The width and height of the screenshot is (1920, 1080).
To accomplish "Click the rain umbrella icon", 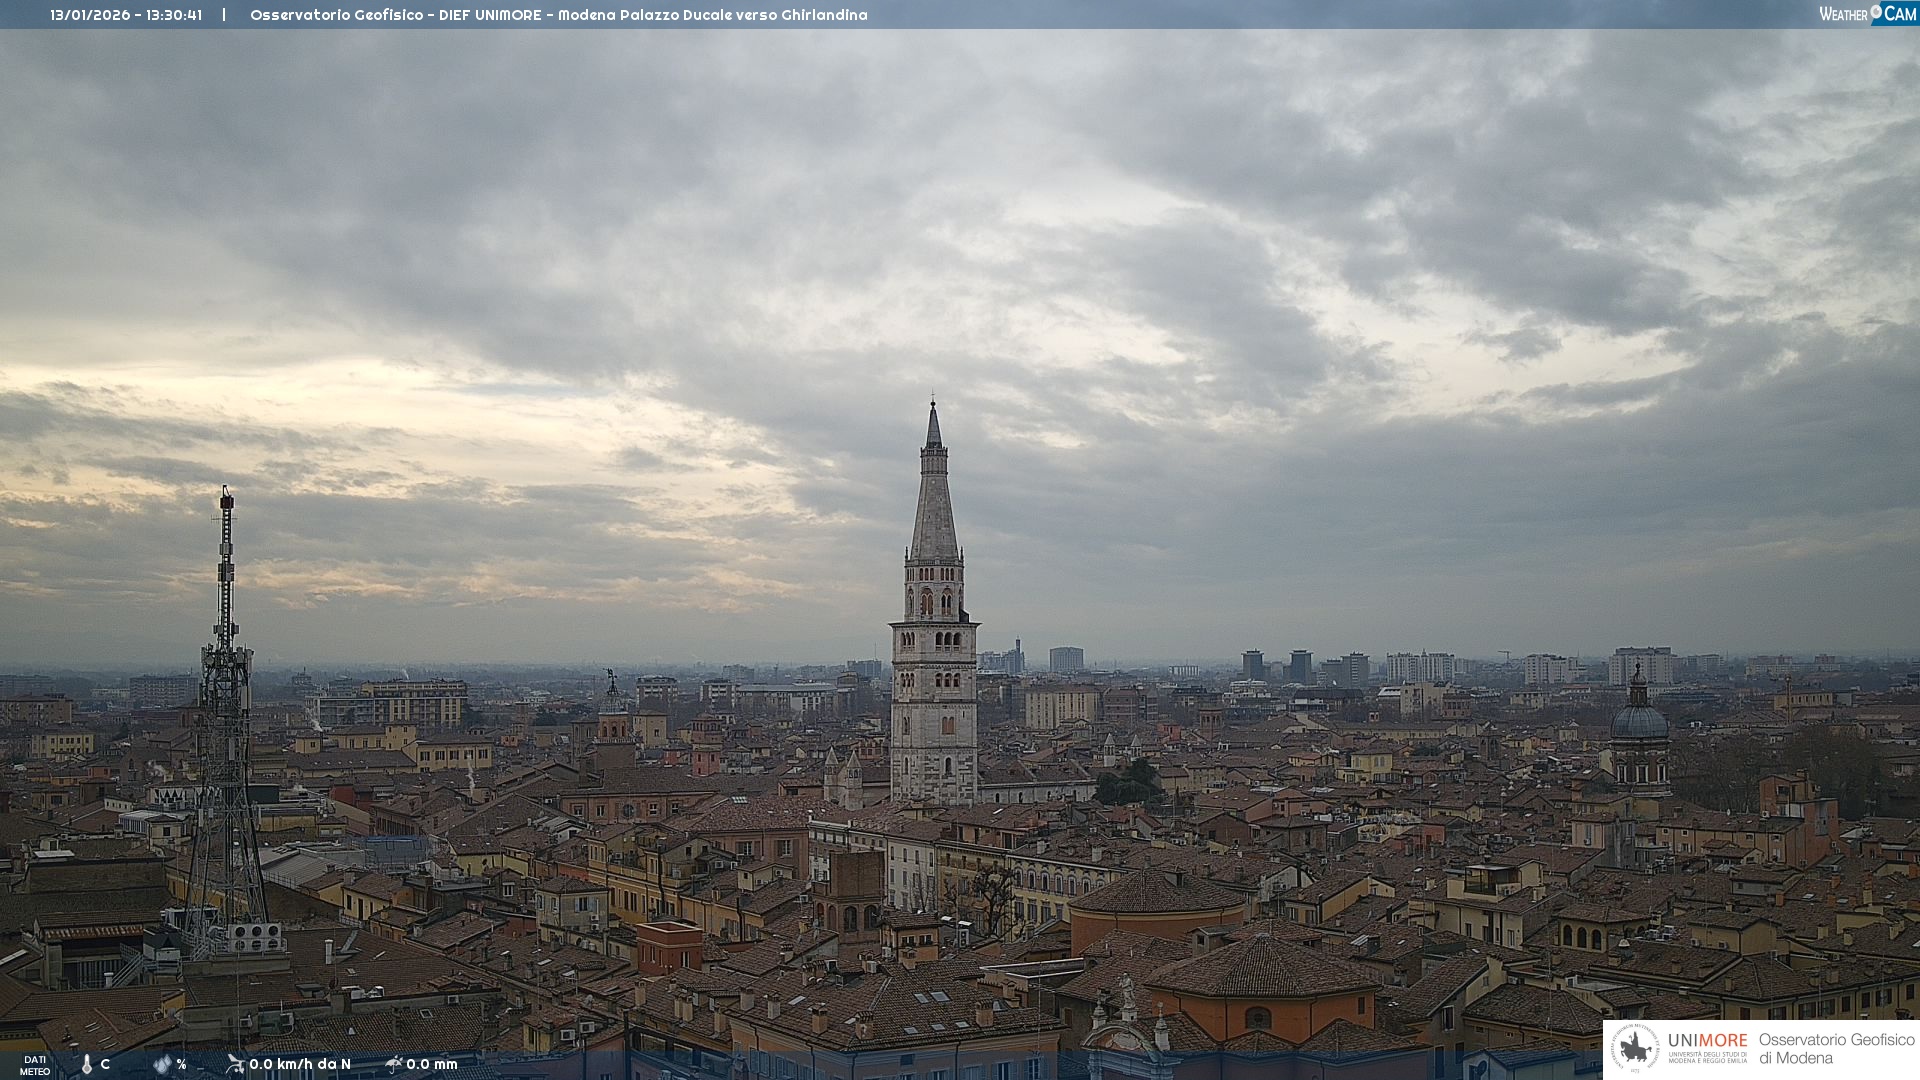I will click(x=394, y=1064).
